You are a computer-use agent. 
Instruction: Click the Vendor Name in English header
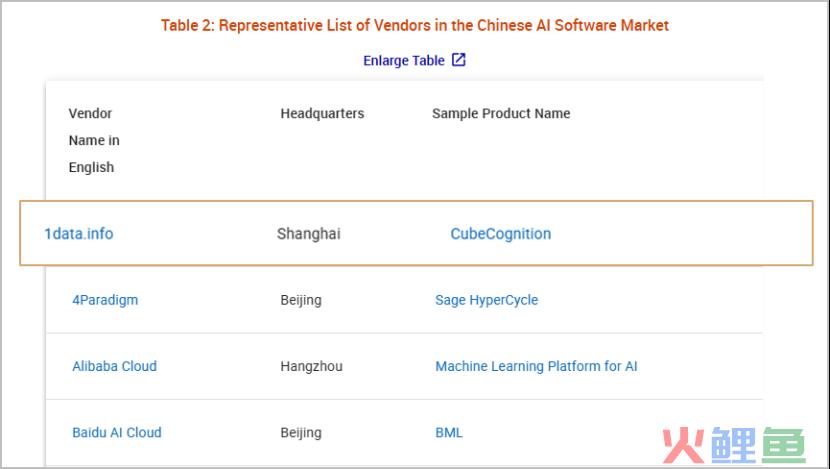click(x=94, y=140)
